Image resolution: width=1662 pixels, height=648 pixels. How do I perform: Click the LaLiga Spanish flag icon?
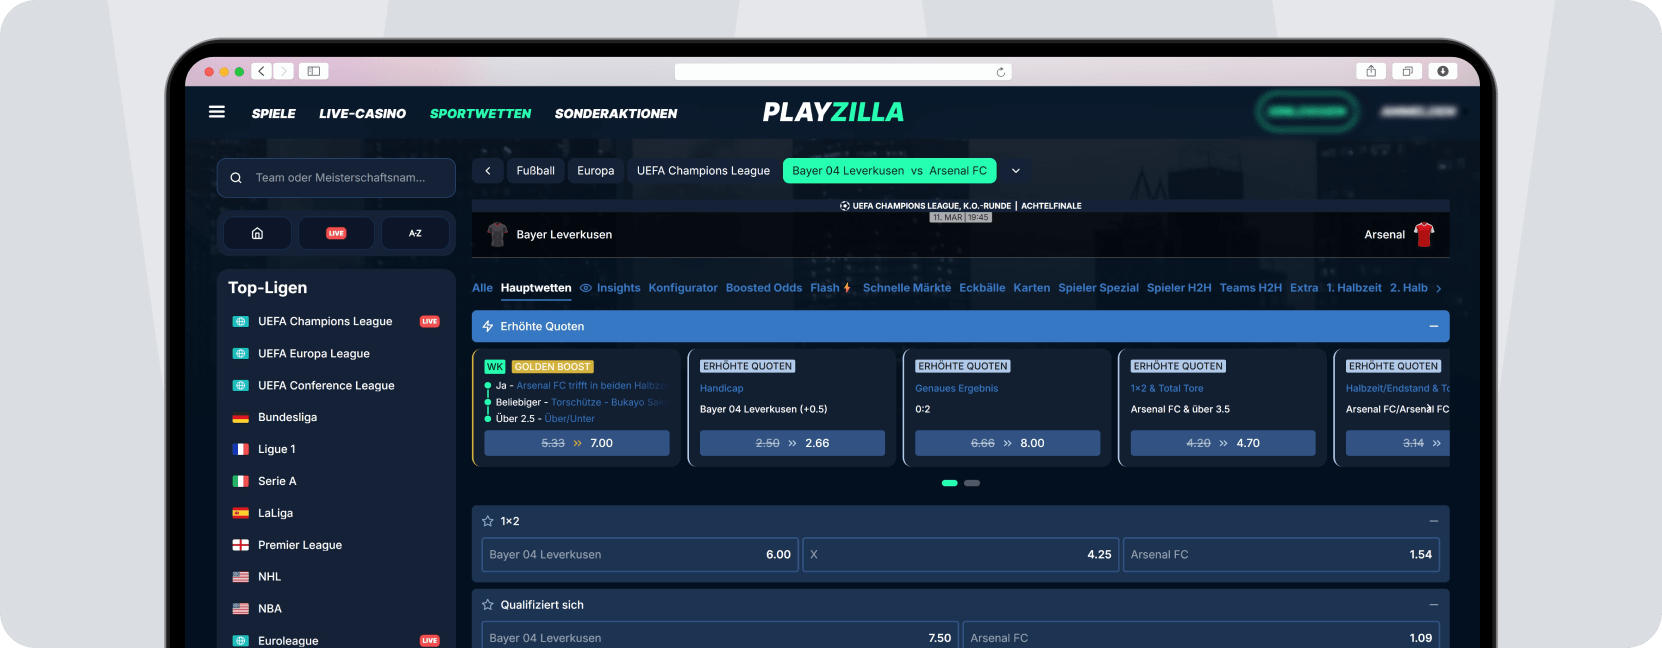241,513
